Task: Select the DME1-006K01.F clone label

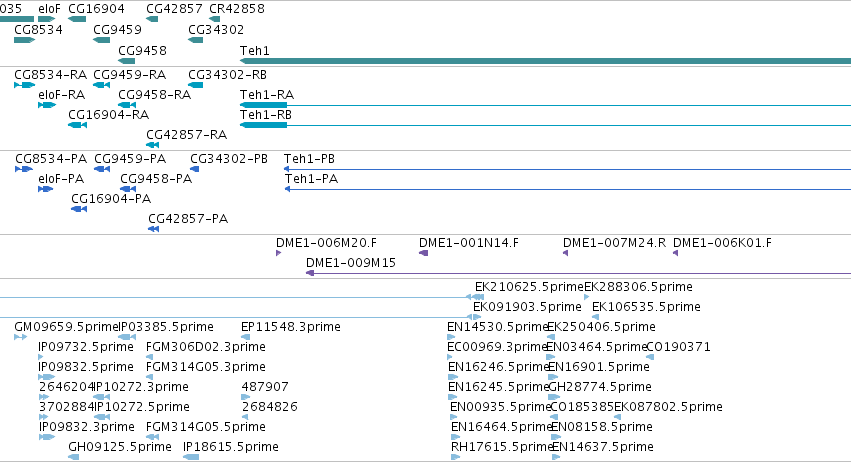Action: (722, 243)
